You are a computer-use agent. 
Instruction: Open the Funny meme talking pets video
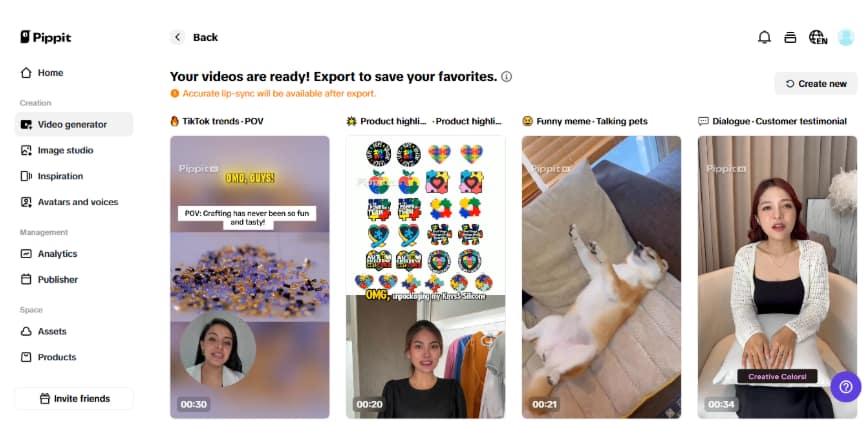tap(601, 277)
